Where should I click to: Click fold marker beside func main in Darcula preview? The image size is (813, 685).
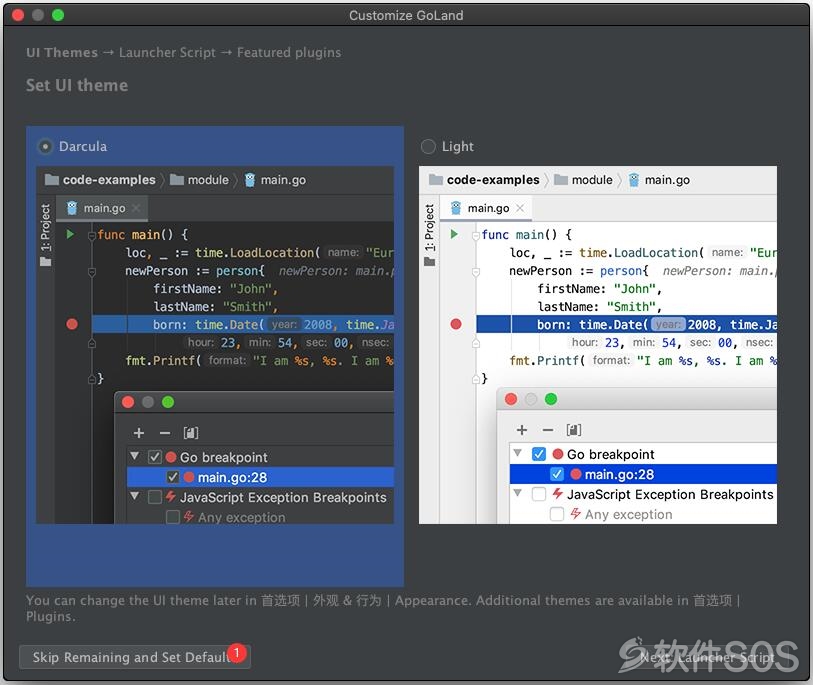click(92, 235)
